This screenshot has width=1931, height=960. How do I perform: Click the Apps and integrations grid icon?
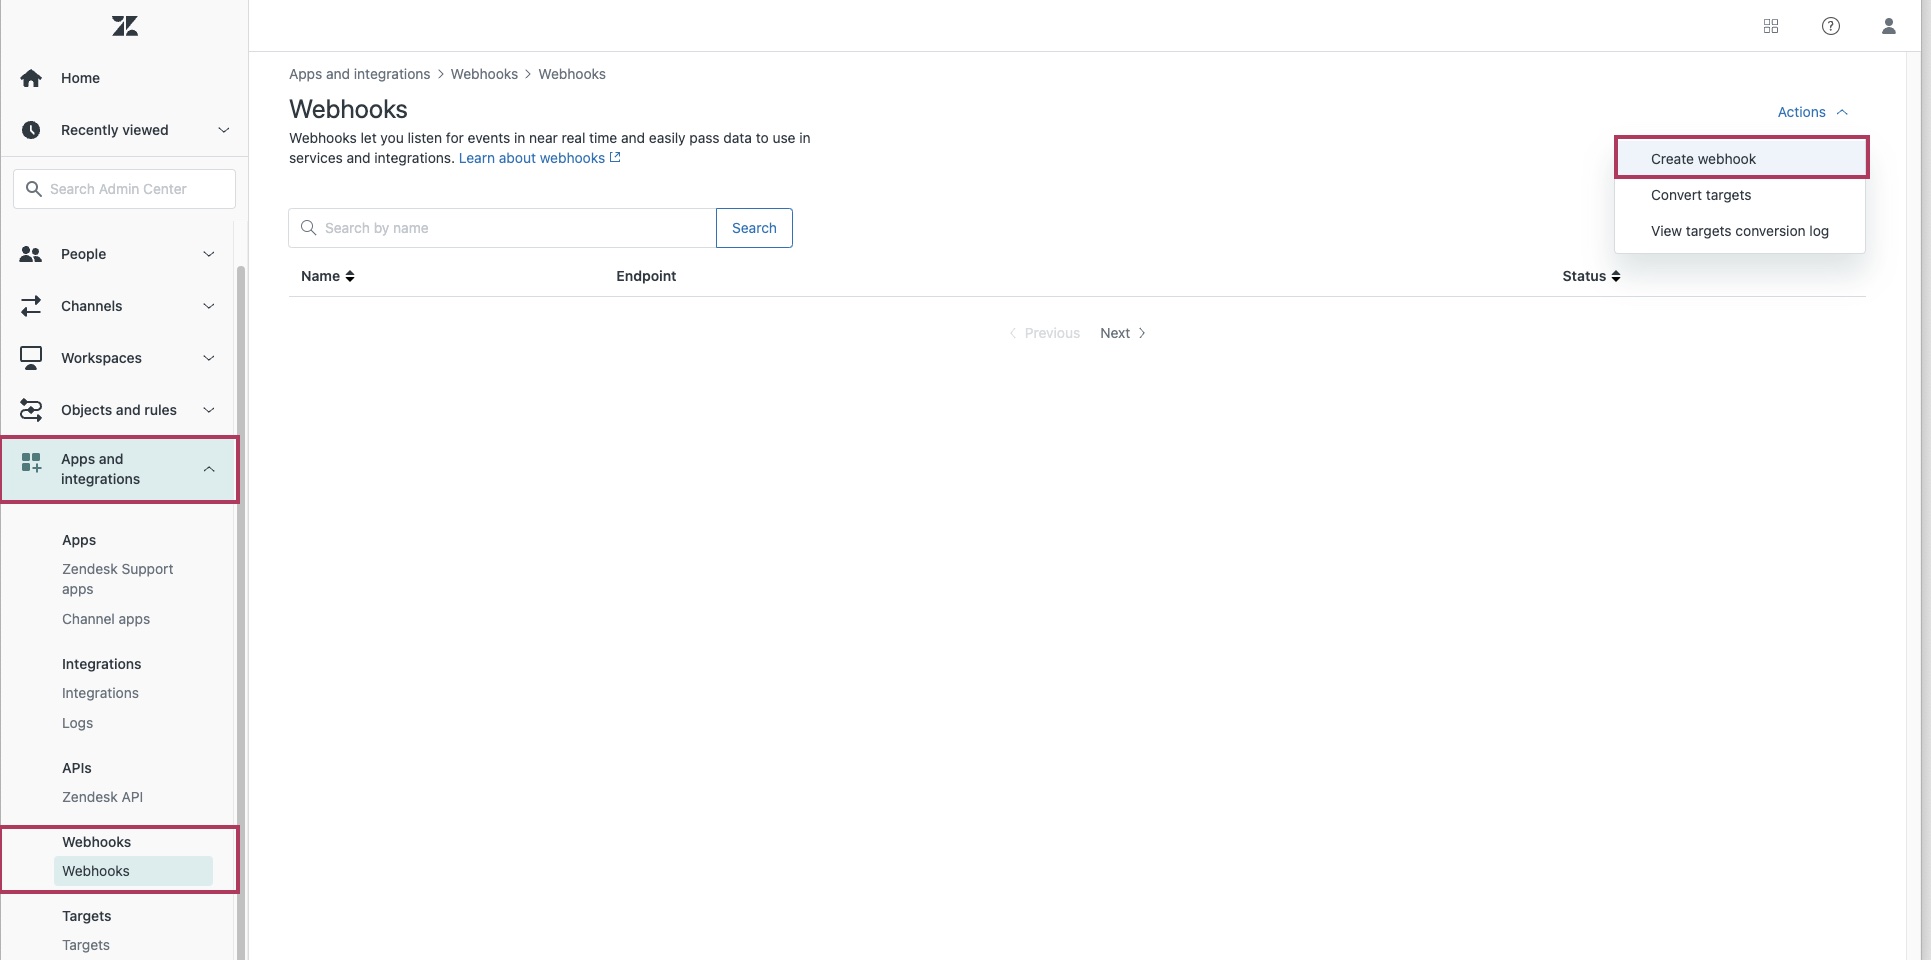(x=31, y=462)
